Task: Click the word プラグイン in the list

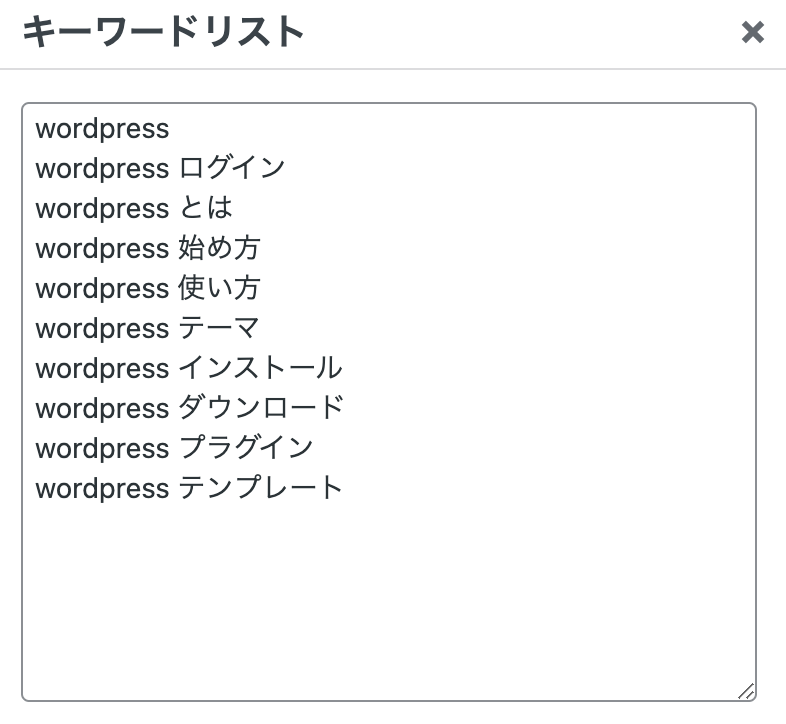Action: click(246, 448)
